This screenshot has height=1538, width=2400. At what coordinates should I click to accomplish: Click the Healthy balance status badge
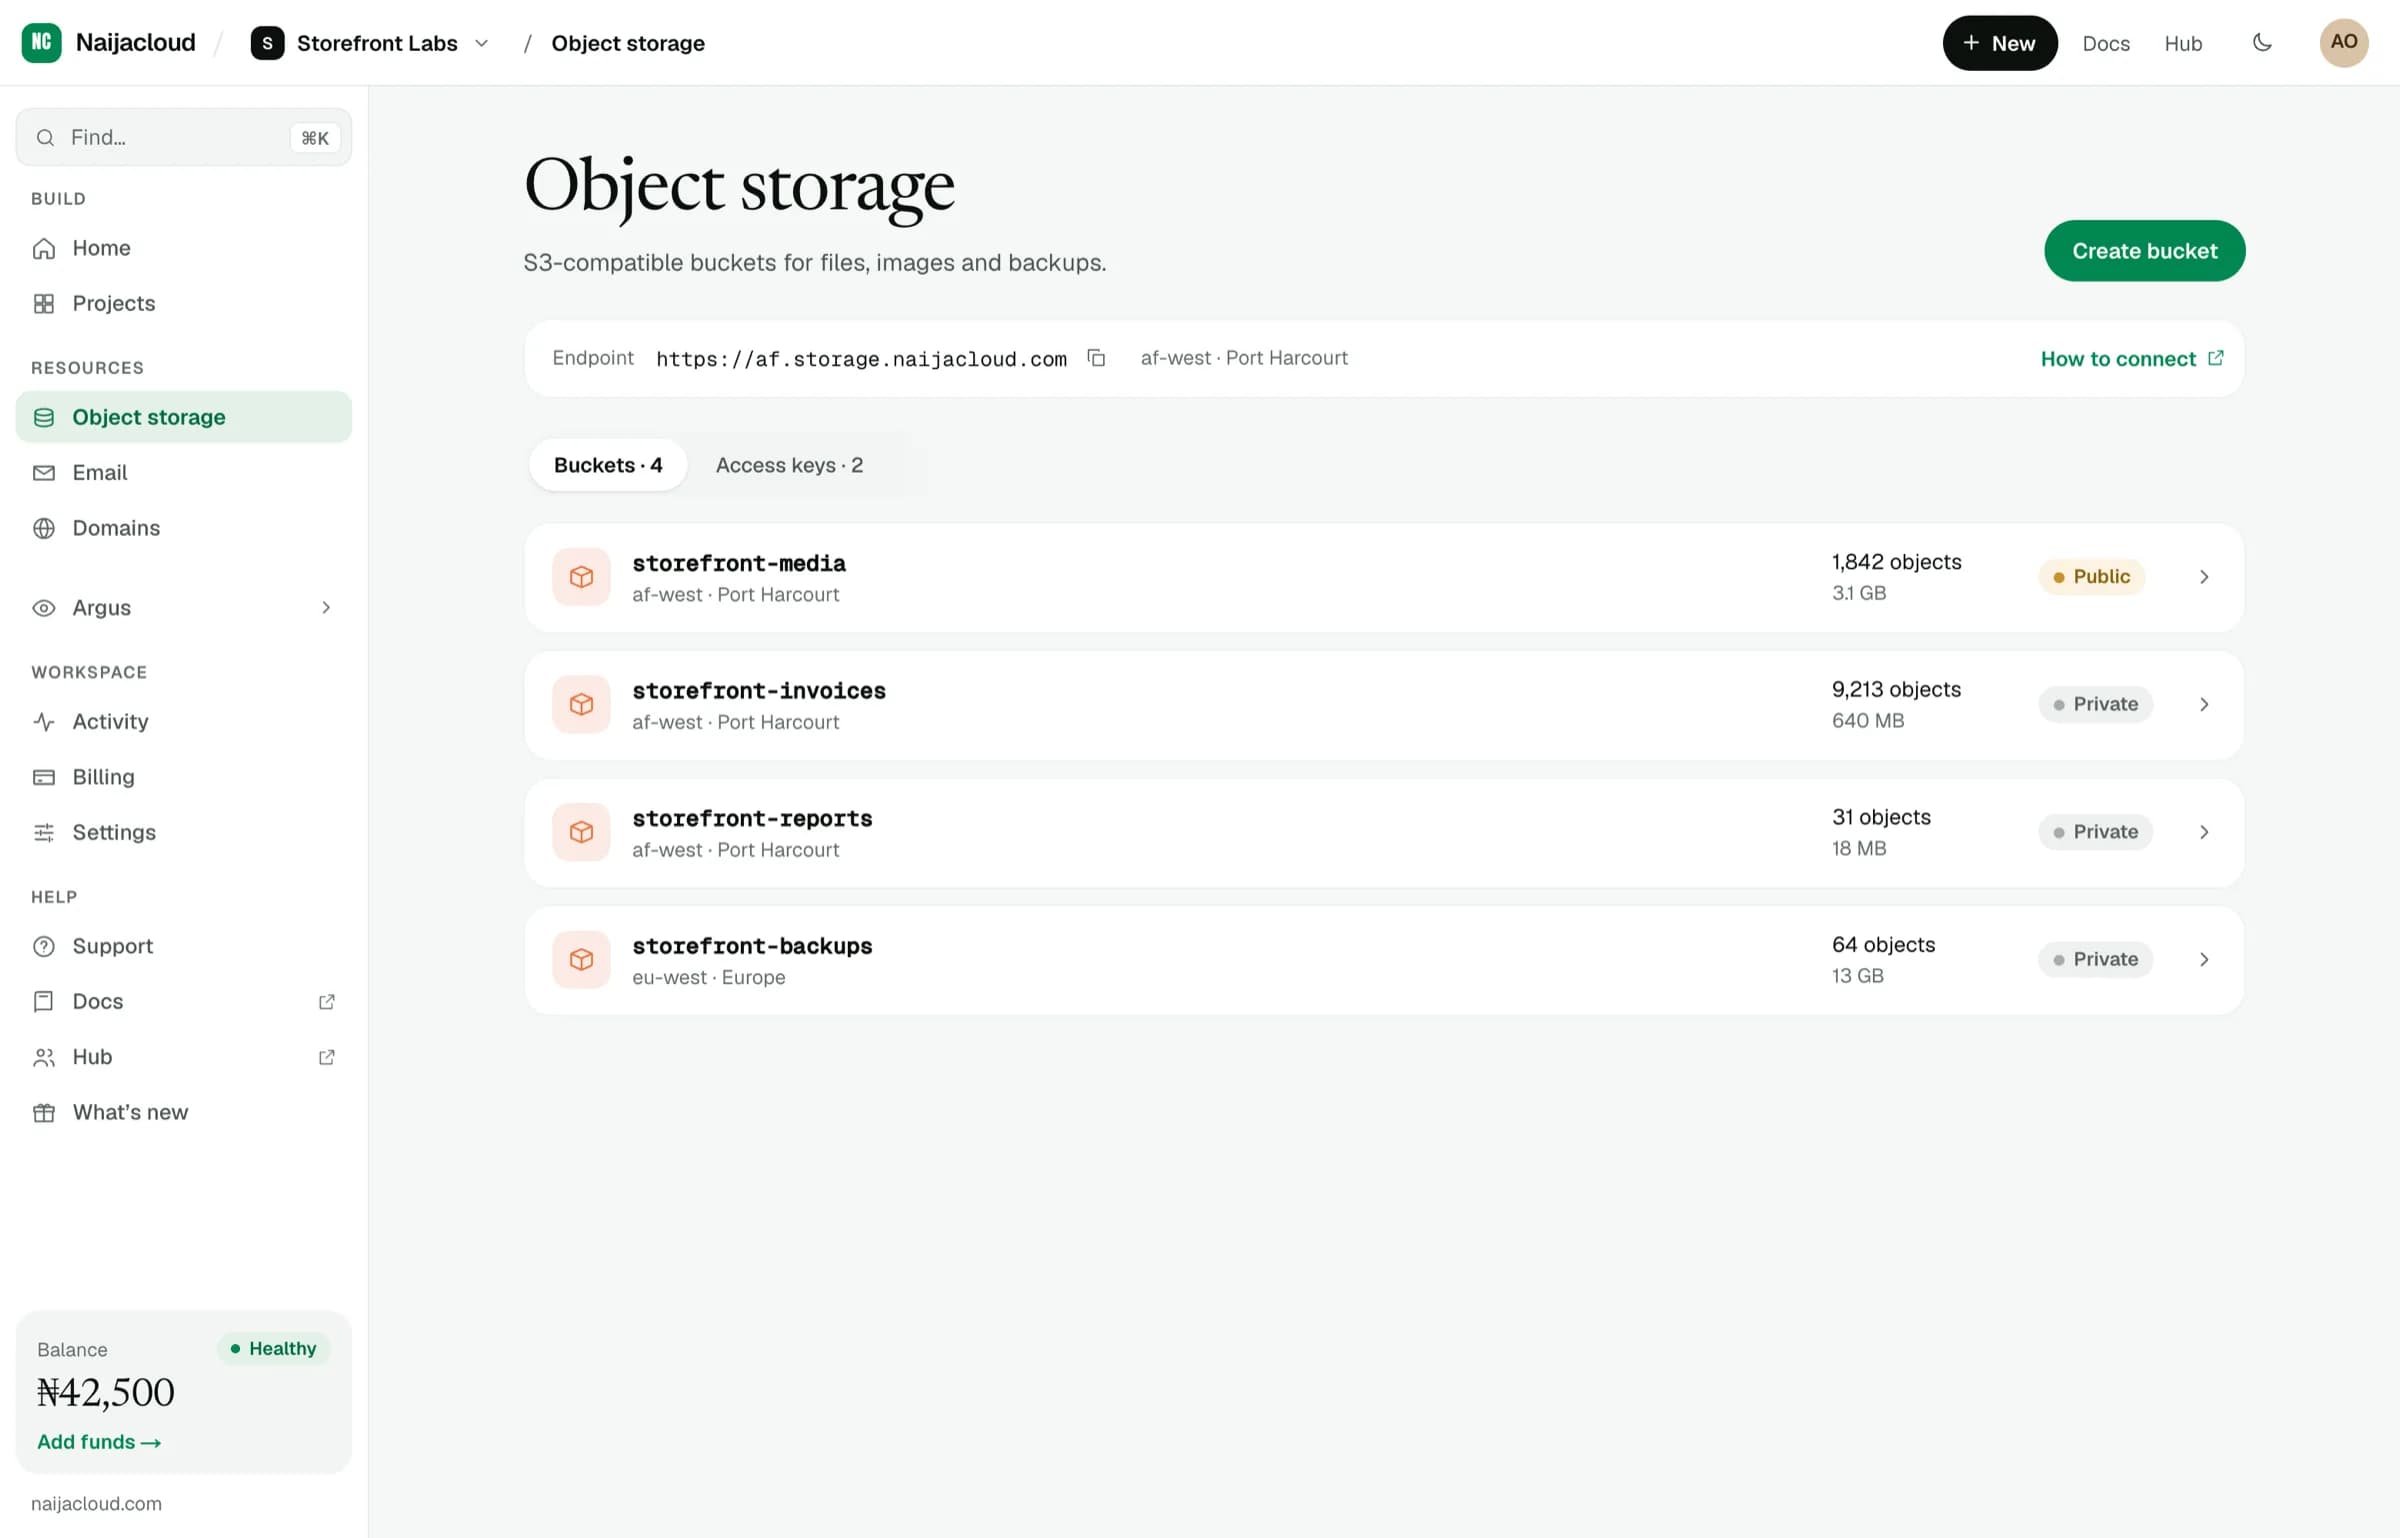[x=273, y=1348]
